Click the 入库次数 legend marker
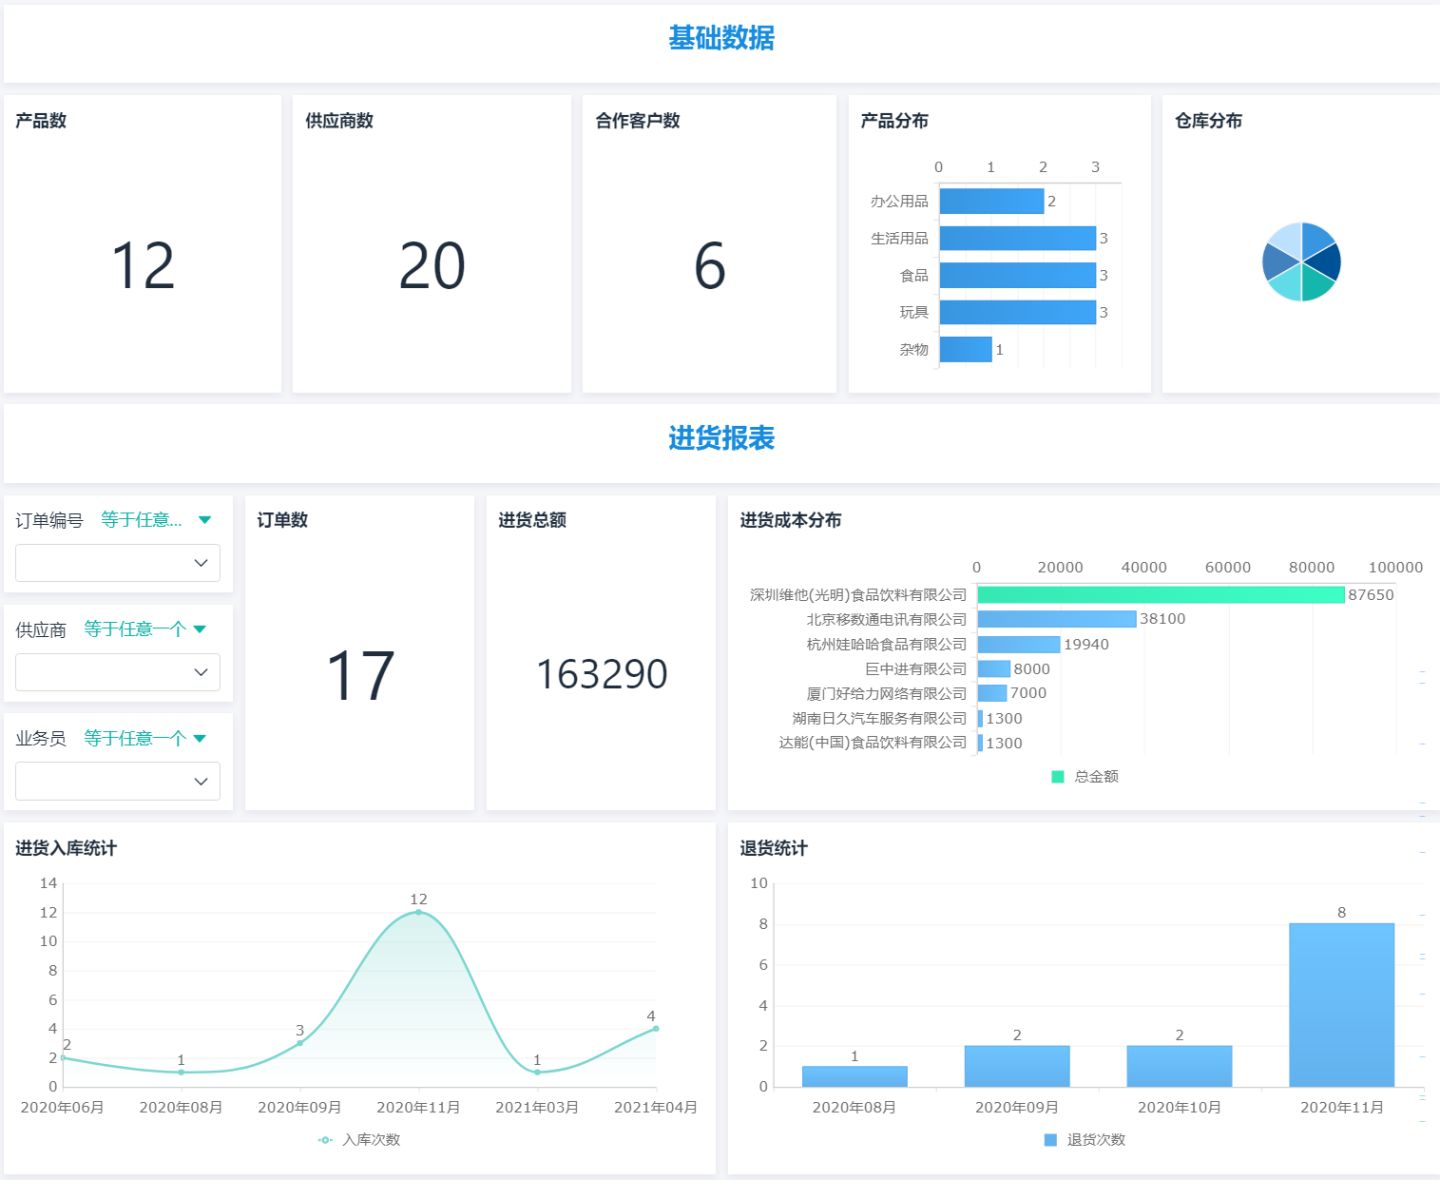Image resolution: width=1440 pixels, height=1180 pixels. (325, 1140)
